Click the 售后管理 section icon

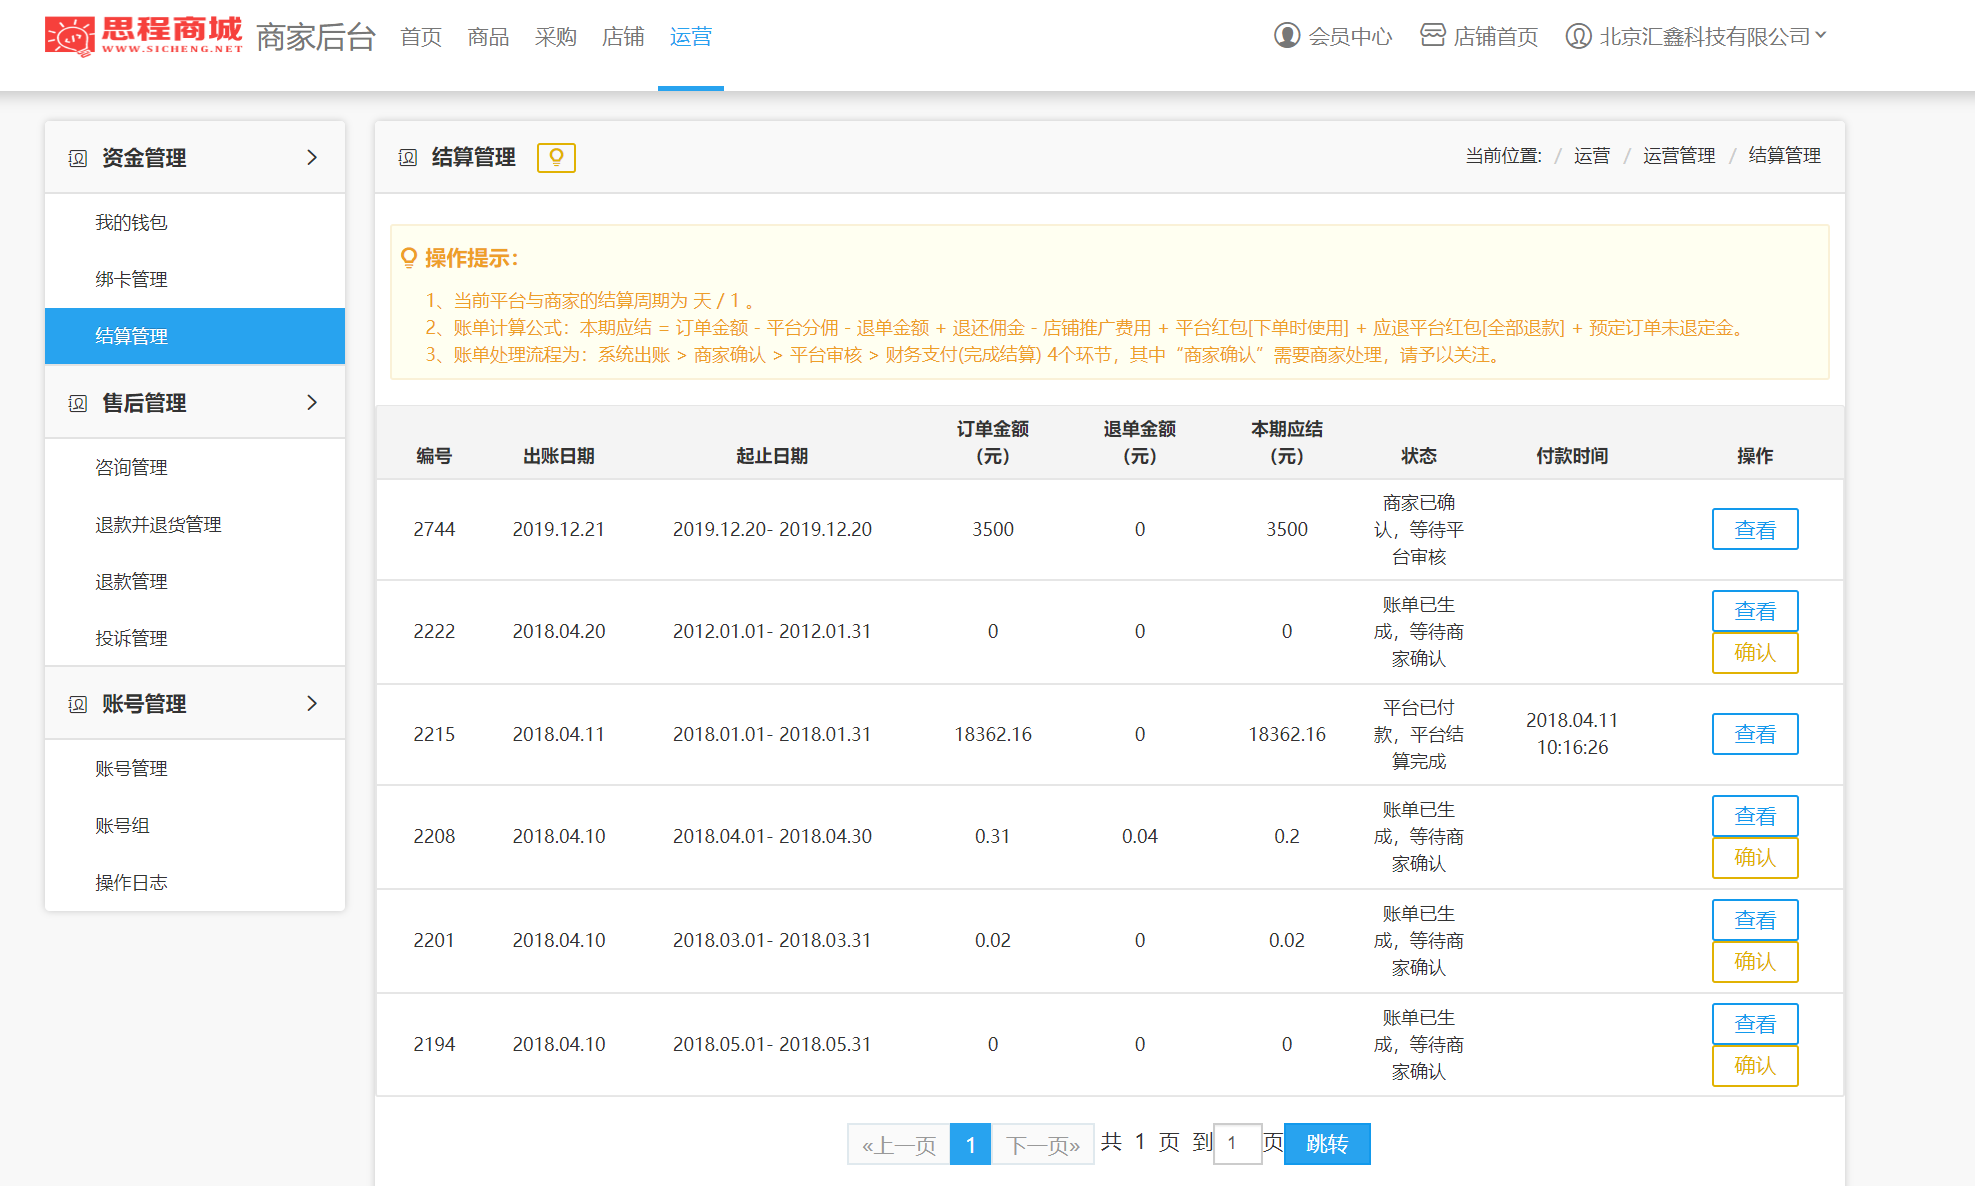[x=78, y=403]
